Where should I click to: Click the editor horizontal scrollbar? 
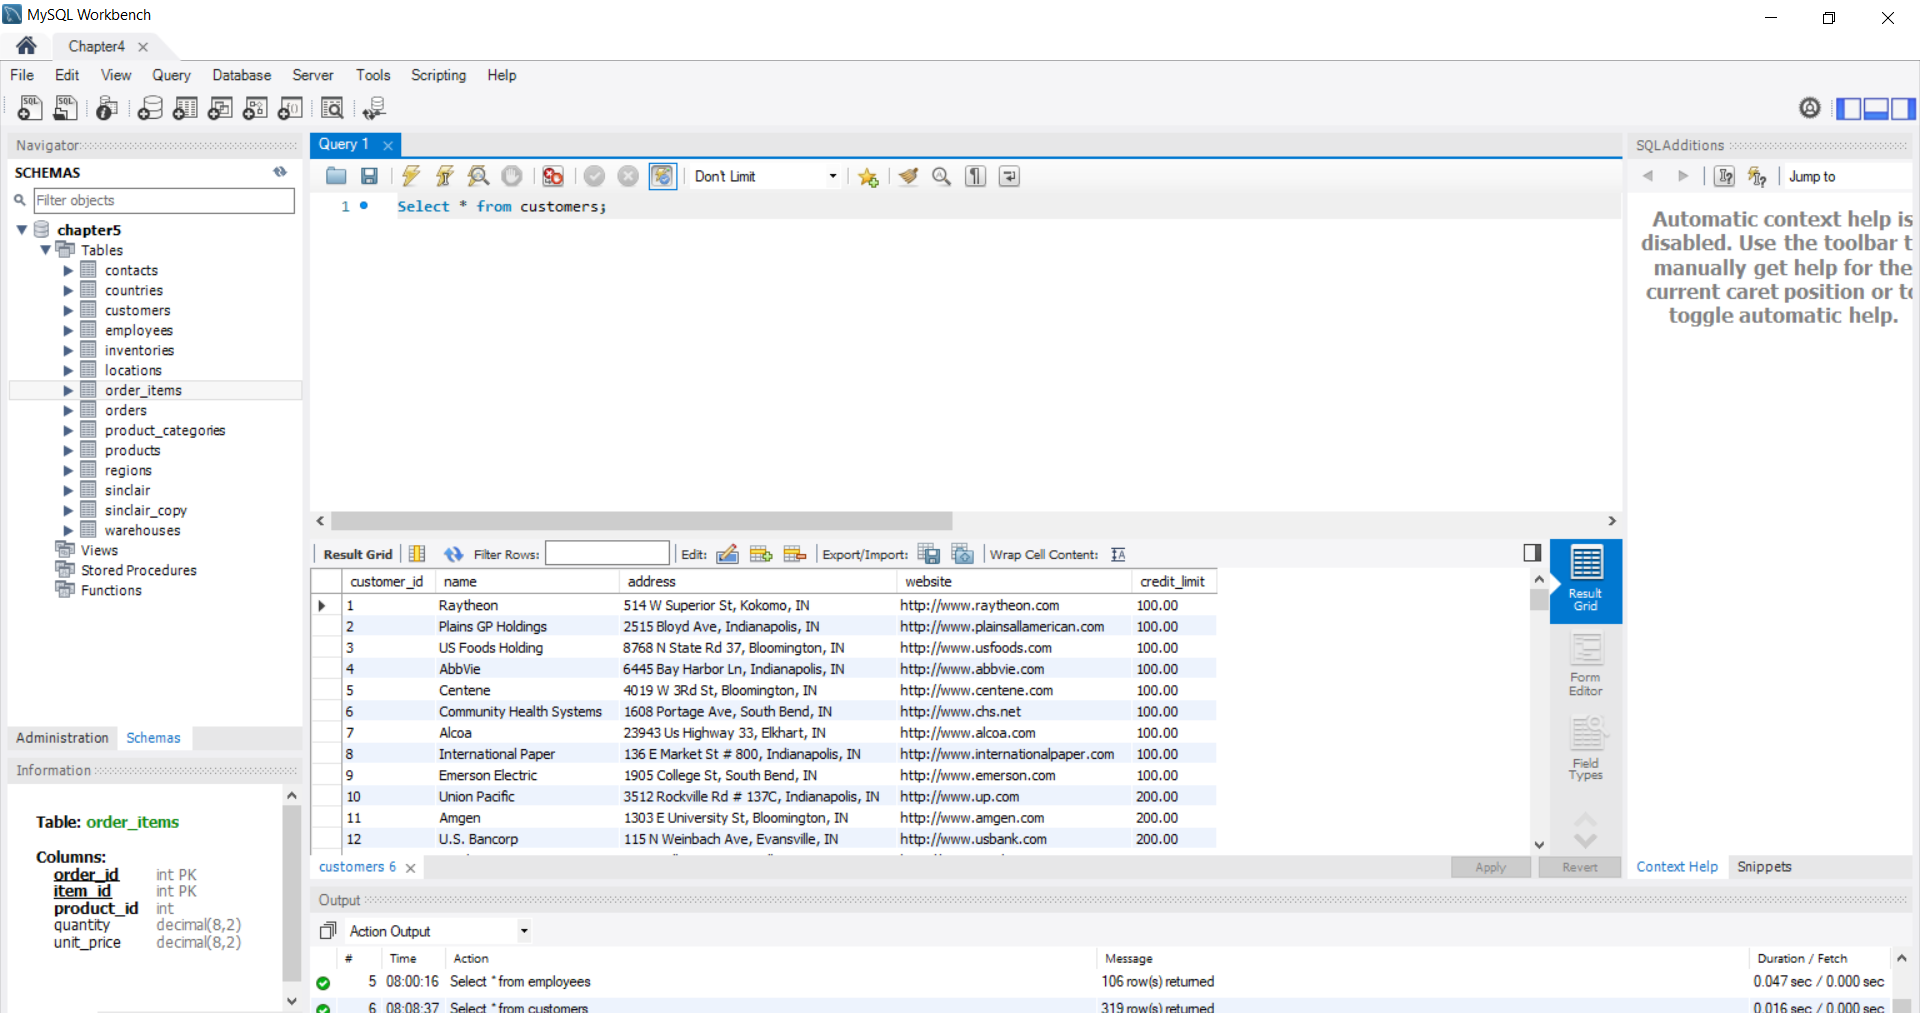click(x=642, y=521)
